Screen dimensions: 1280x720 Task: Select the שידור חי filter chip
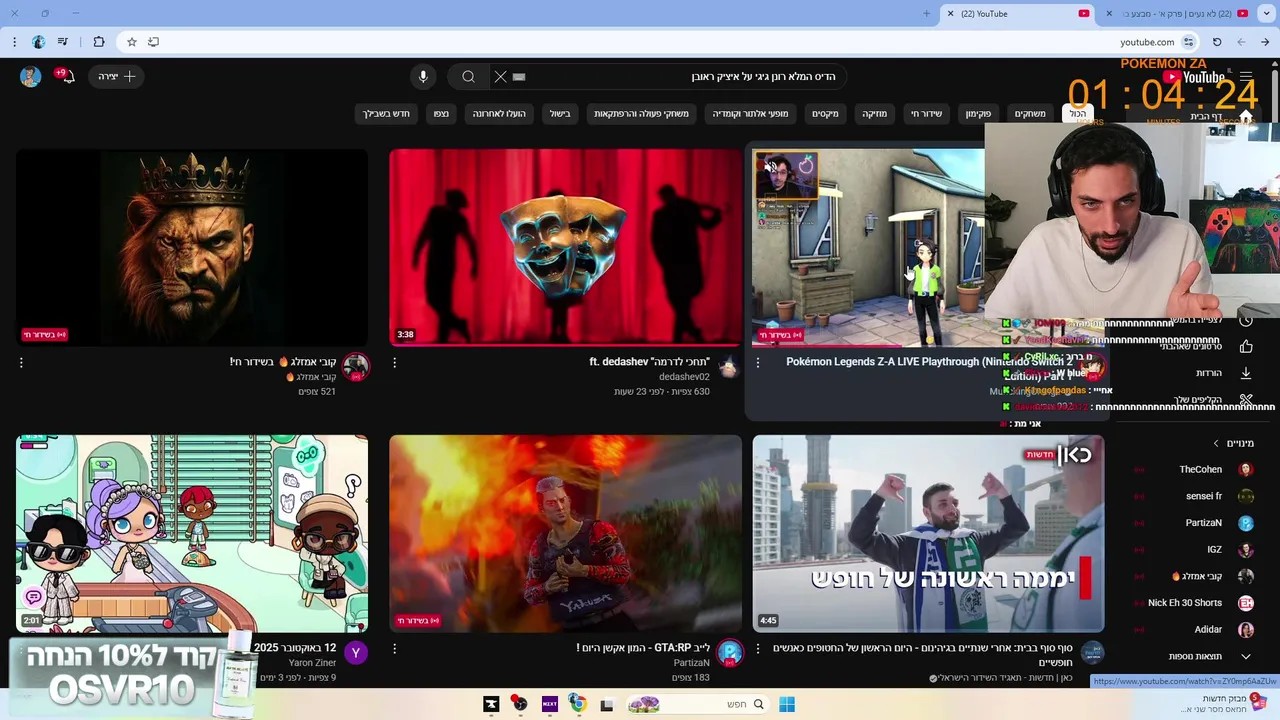coord(926,114)
